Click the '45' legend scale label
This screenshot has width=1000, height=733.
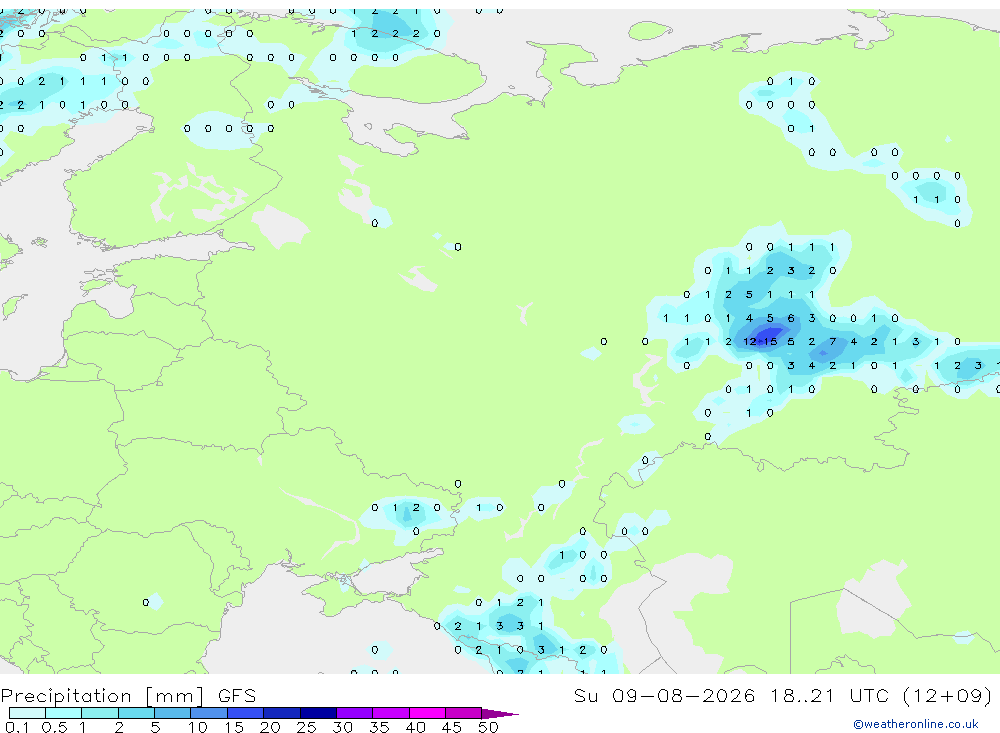pos(452,727)
